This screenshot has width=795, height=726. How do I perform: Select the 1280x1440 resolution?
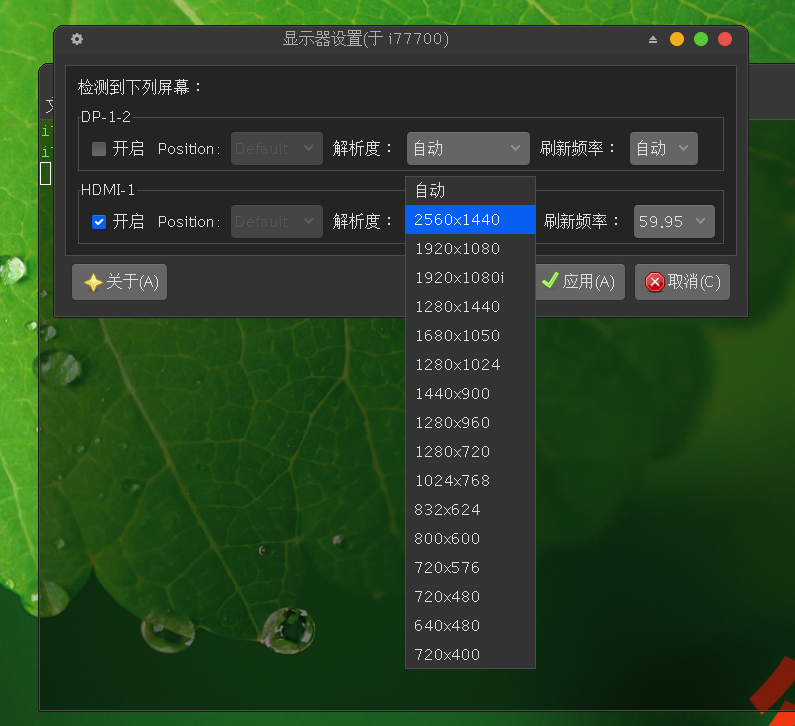[x=471, y=307]
